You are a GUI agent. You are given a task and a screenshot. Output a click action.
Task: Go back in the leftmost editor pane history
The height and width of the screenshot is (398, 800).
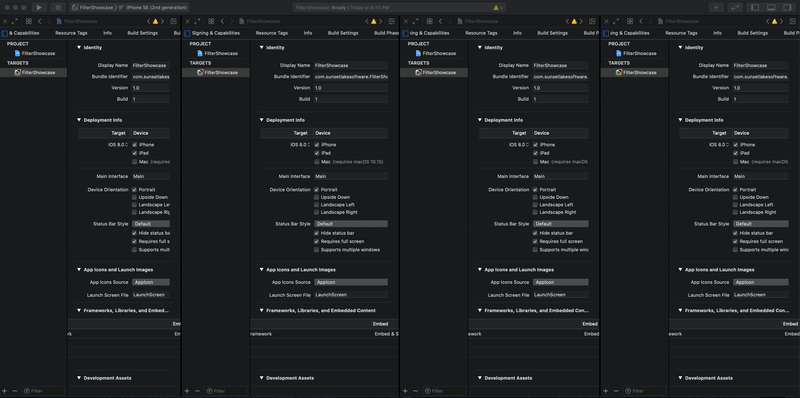(x=40, y=21)
